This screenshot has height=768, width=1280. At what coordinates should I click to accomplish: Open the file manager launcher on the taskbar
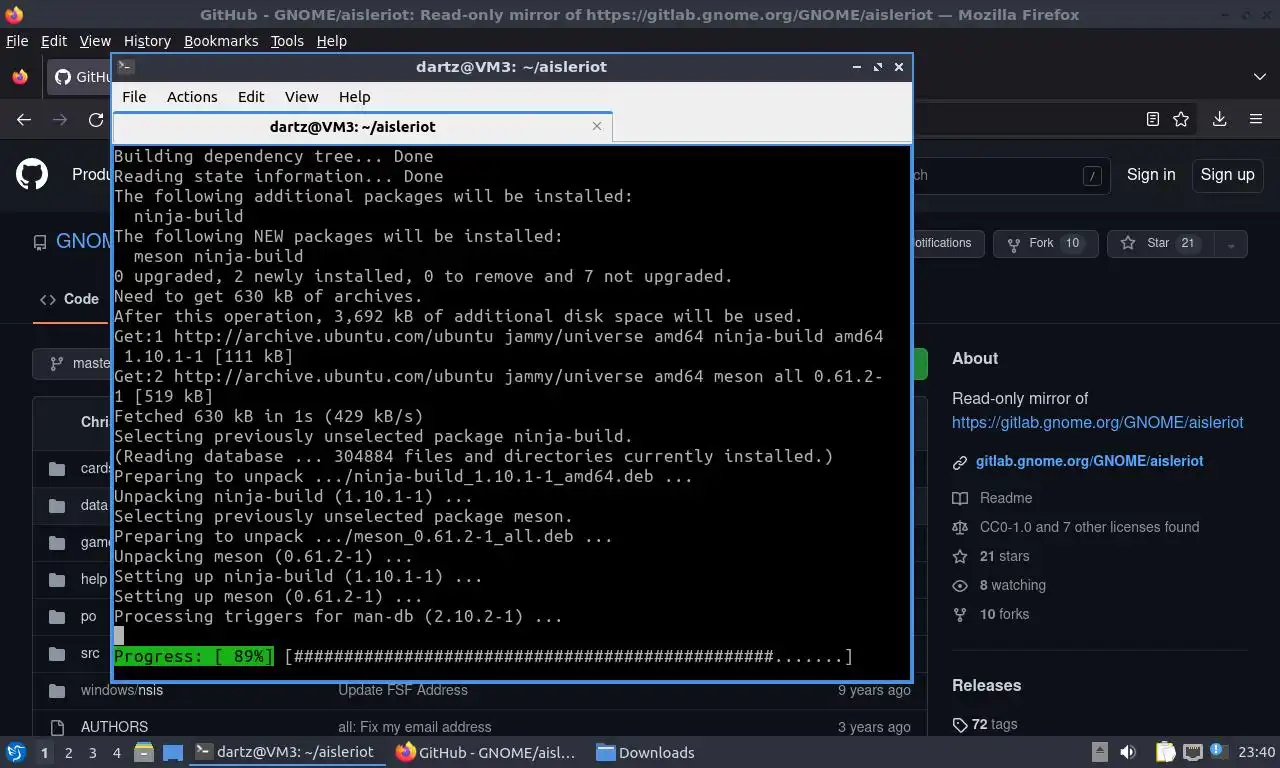click(x=144, y=752)
